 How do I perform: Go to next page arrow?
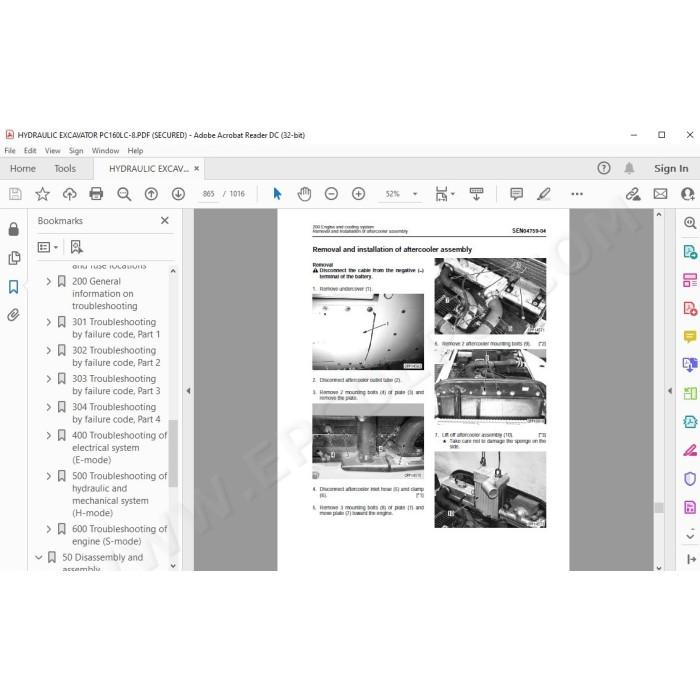(x=179, y=194)
